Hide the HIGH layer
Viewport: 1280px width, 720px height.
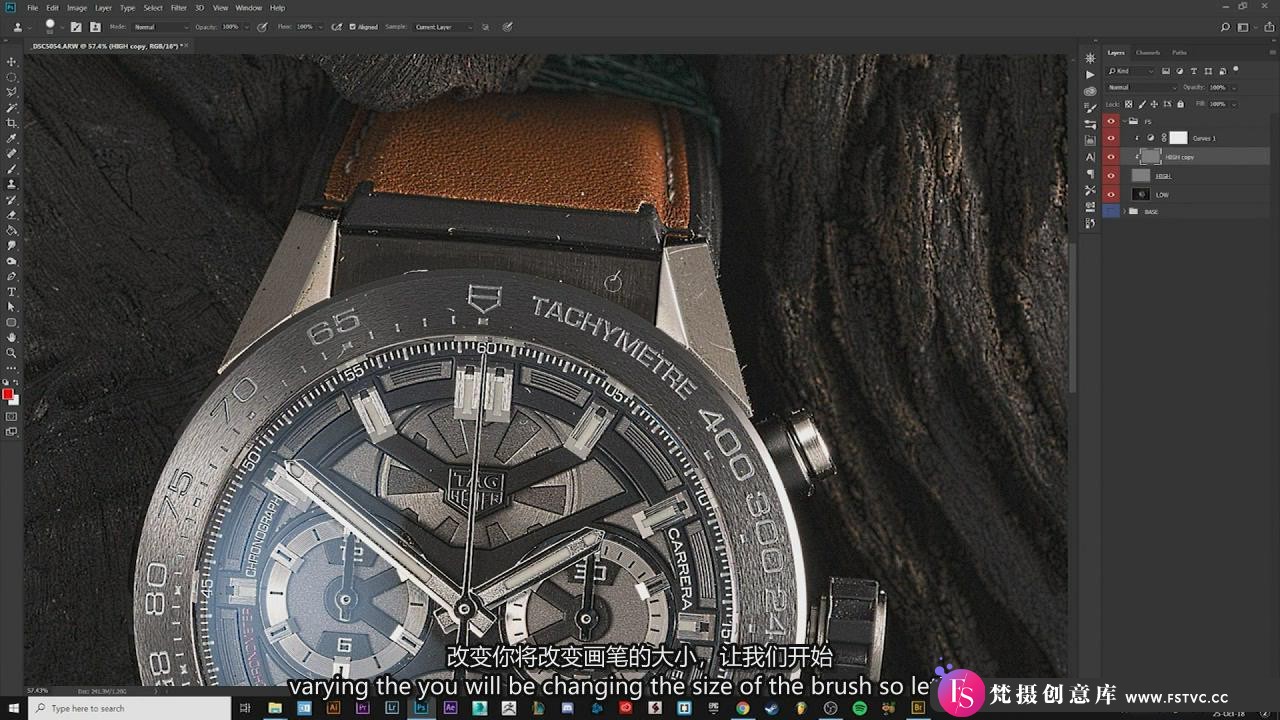1111,176
